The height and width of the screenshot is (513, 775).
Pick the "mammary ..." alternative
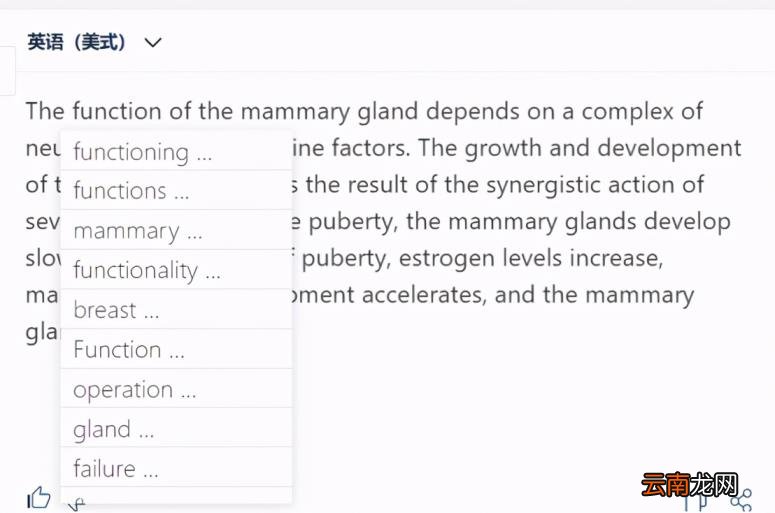[176, 230]
